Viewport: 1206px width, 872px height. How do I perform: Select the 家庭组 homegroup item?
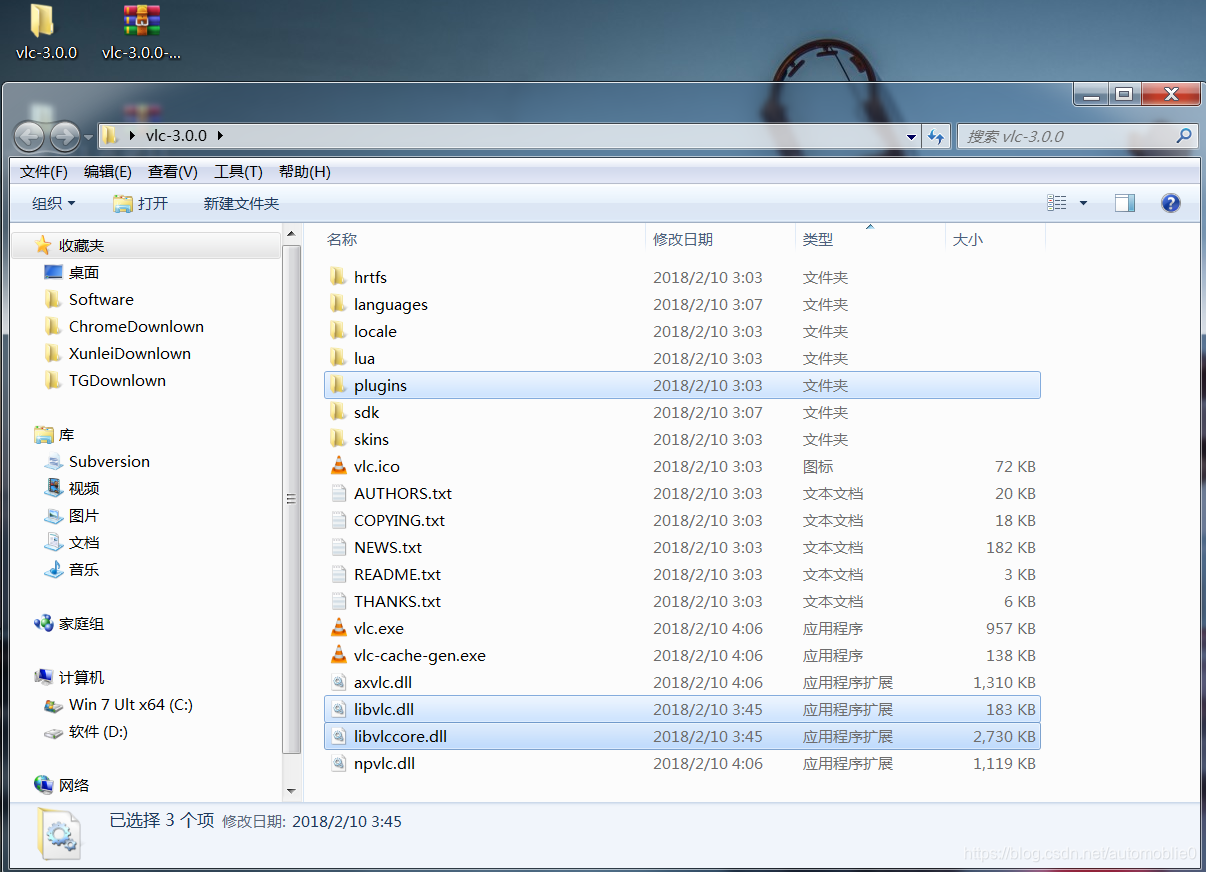[81, 623]
